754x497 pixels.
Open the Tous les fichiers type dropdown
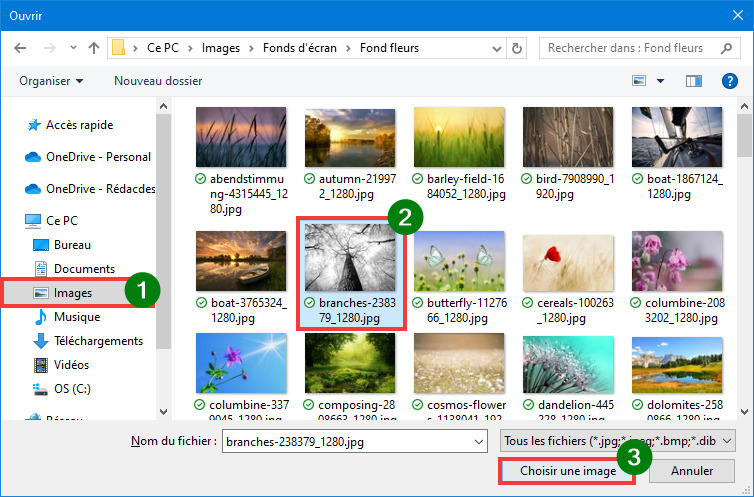[x=617, y=441]
